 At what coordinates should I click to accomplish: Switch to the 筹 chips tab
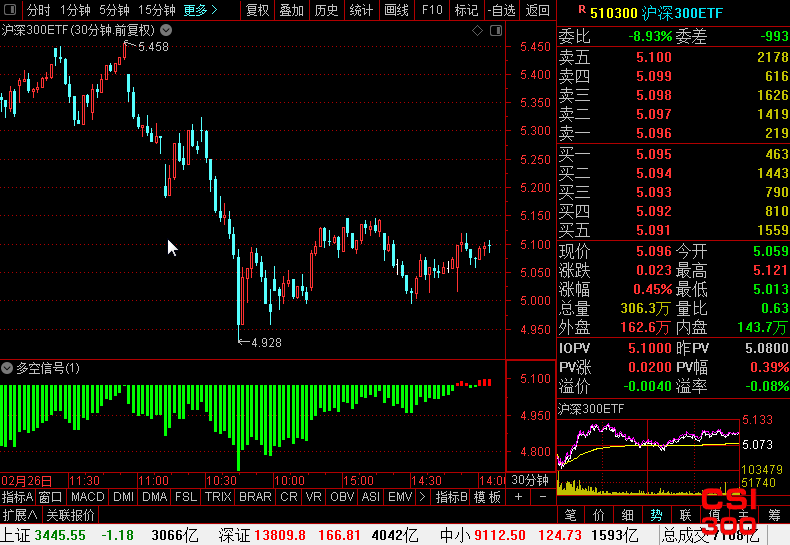click(774, 515)
